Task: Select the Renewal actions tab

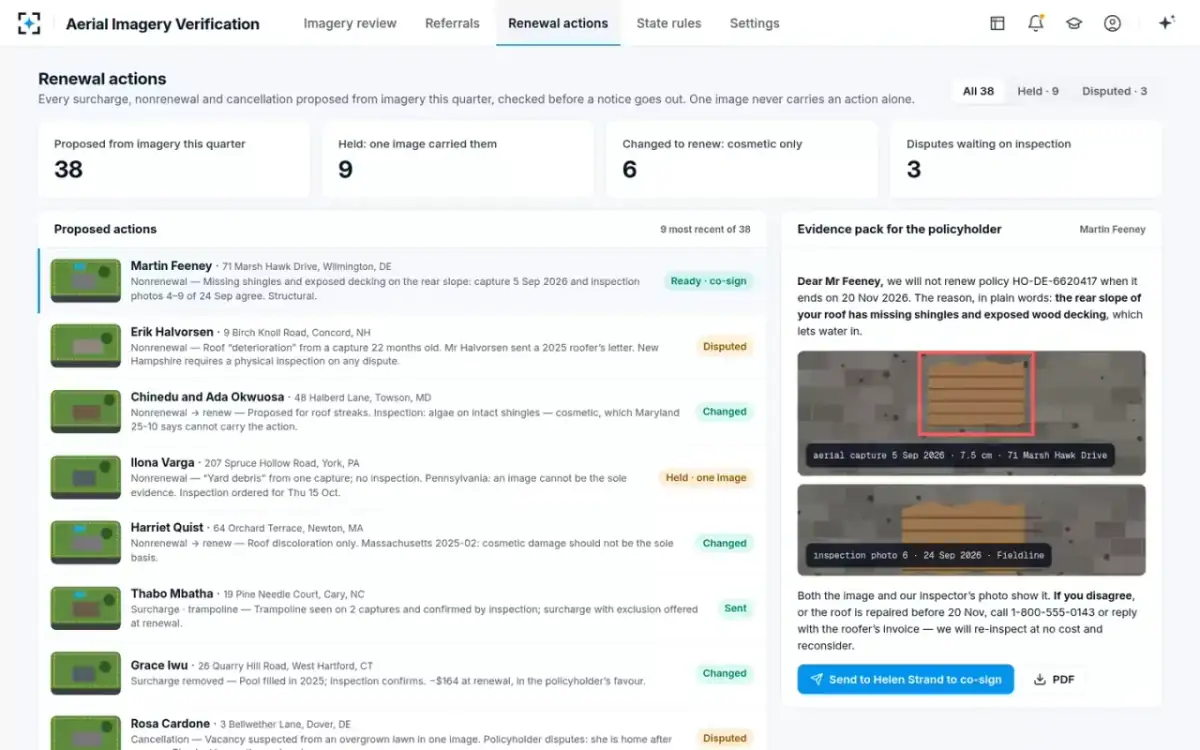Action: (x=558, y=23)
